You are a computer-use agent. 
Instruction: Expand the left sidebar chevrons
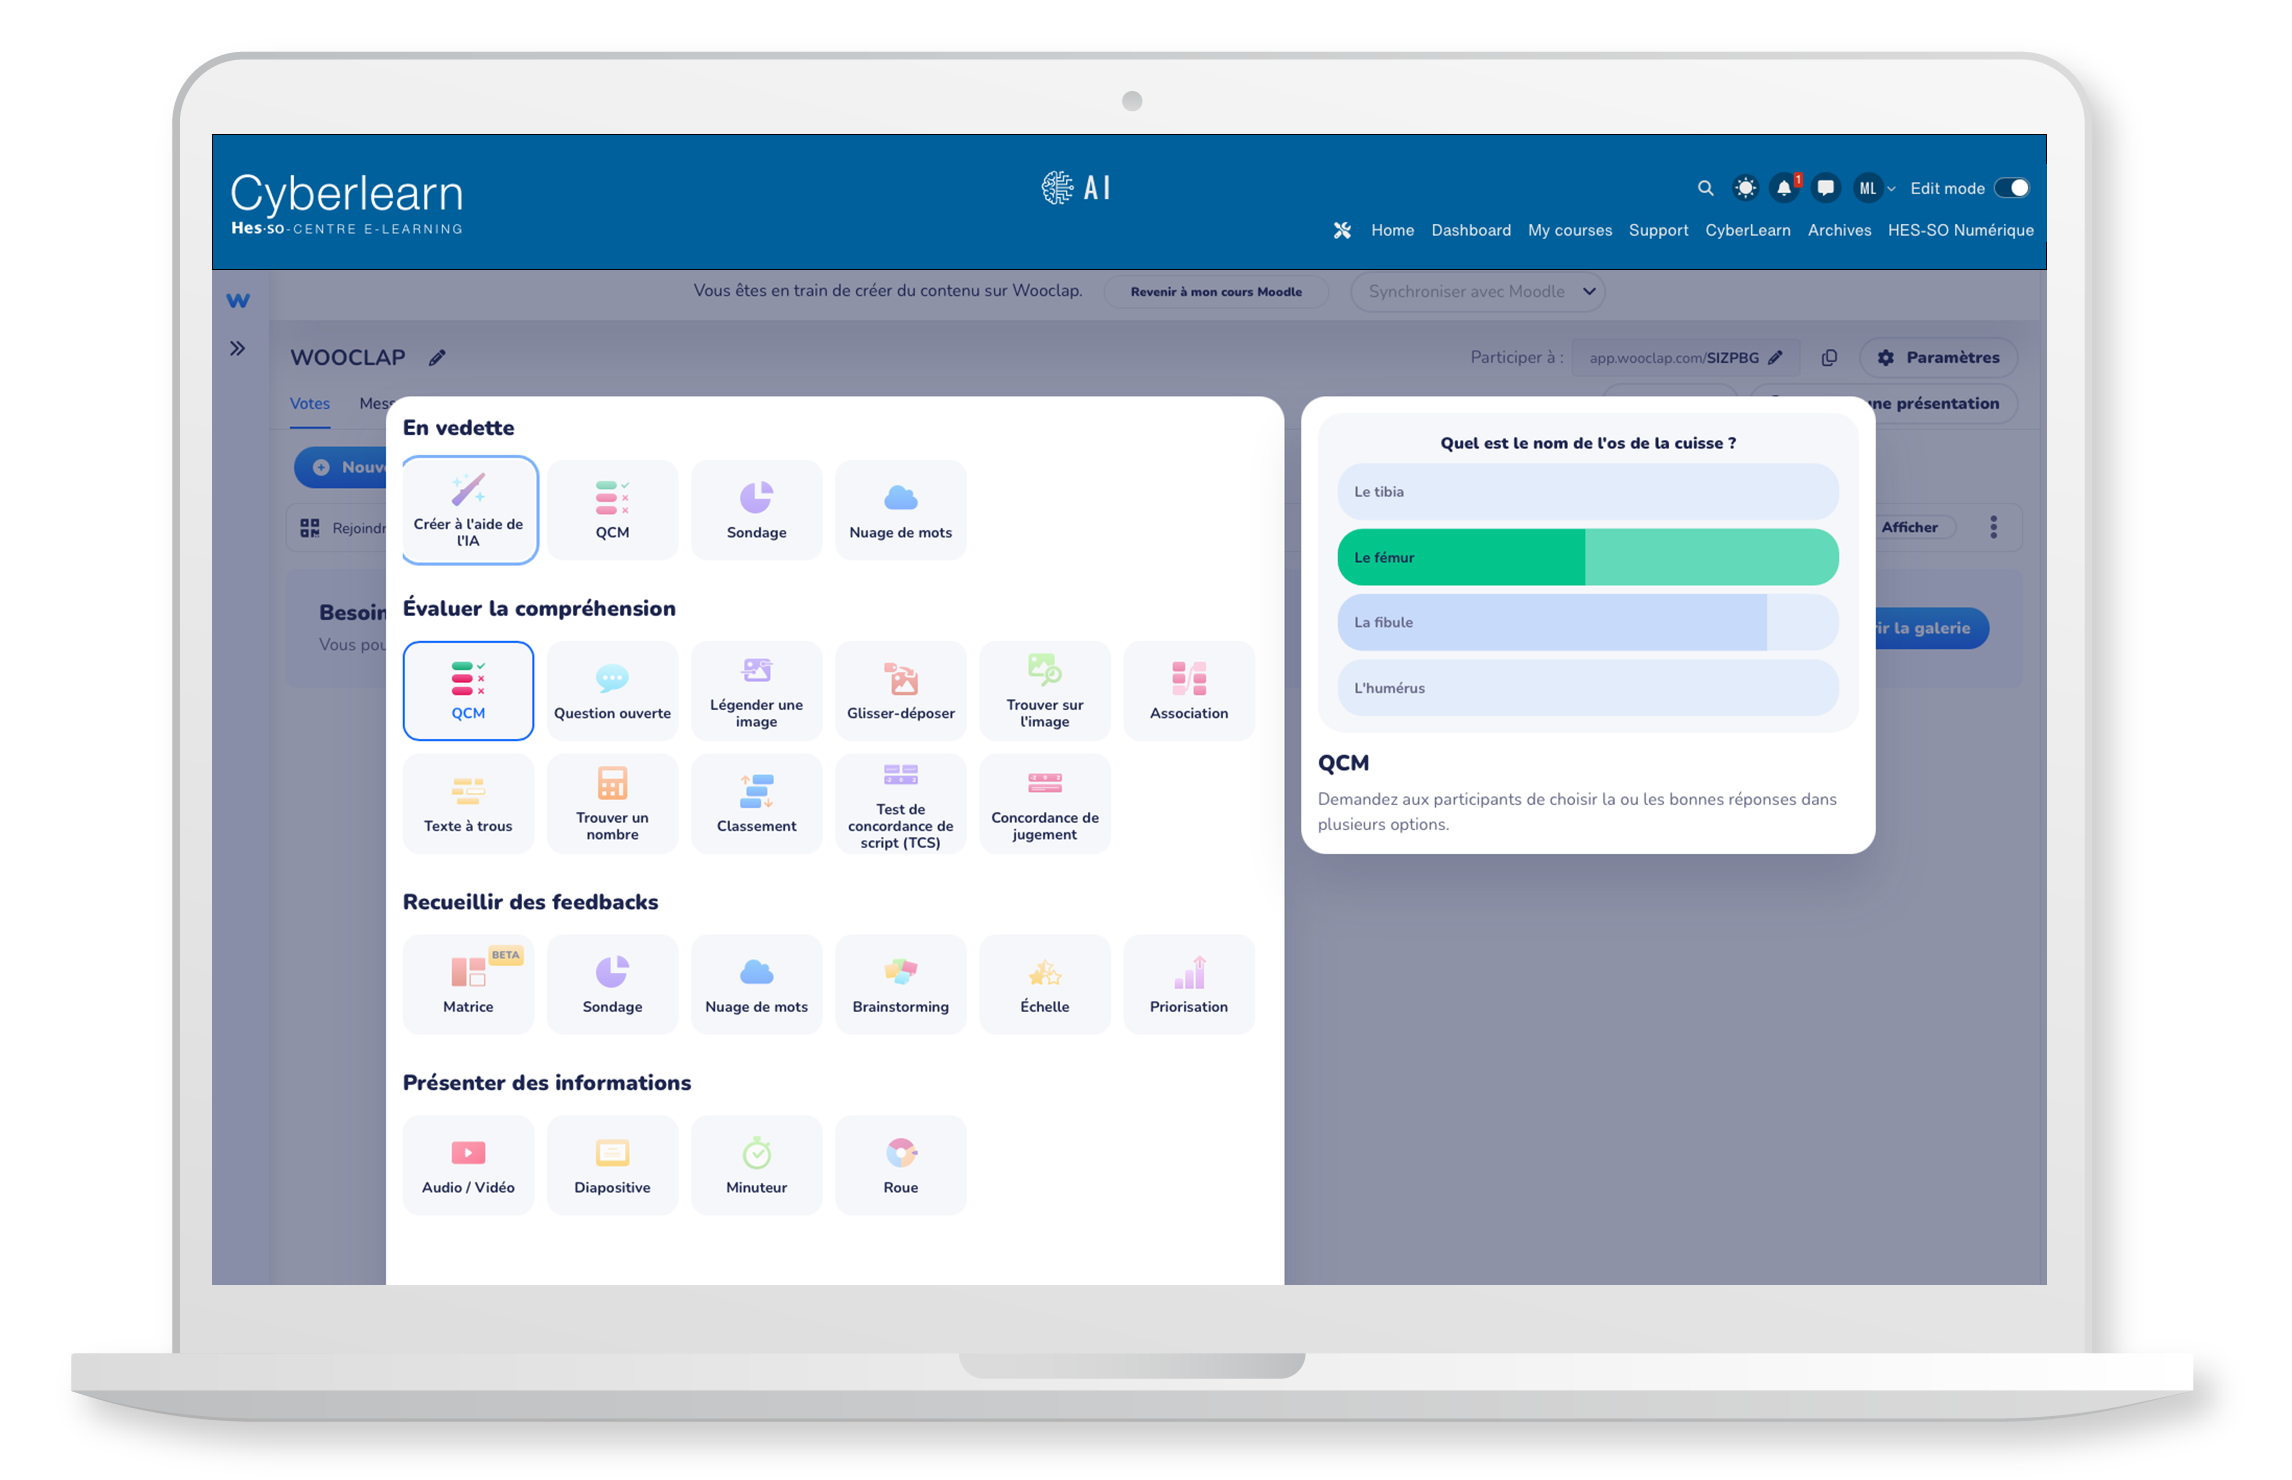pos(237,349)
